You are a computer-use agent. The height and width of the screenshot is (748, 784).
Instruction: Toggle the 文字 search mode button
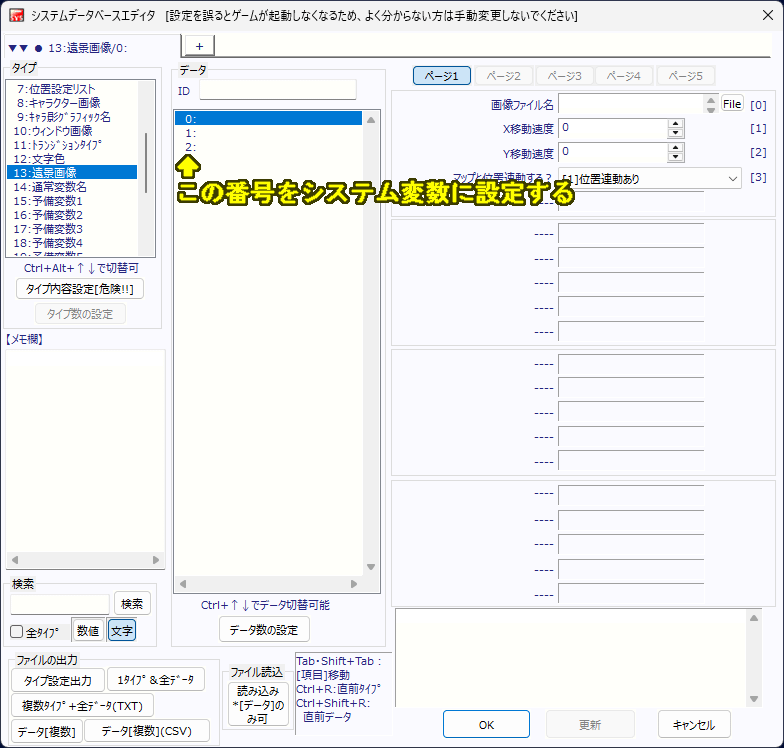click(121, 631)
